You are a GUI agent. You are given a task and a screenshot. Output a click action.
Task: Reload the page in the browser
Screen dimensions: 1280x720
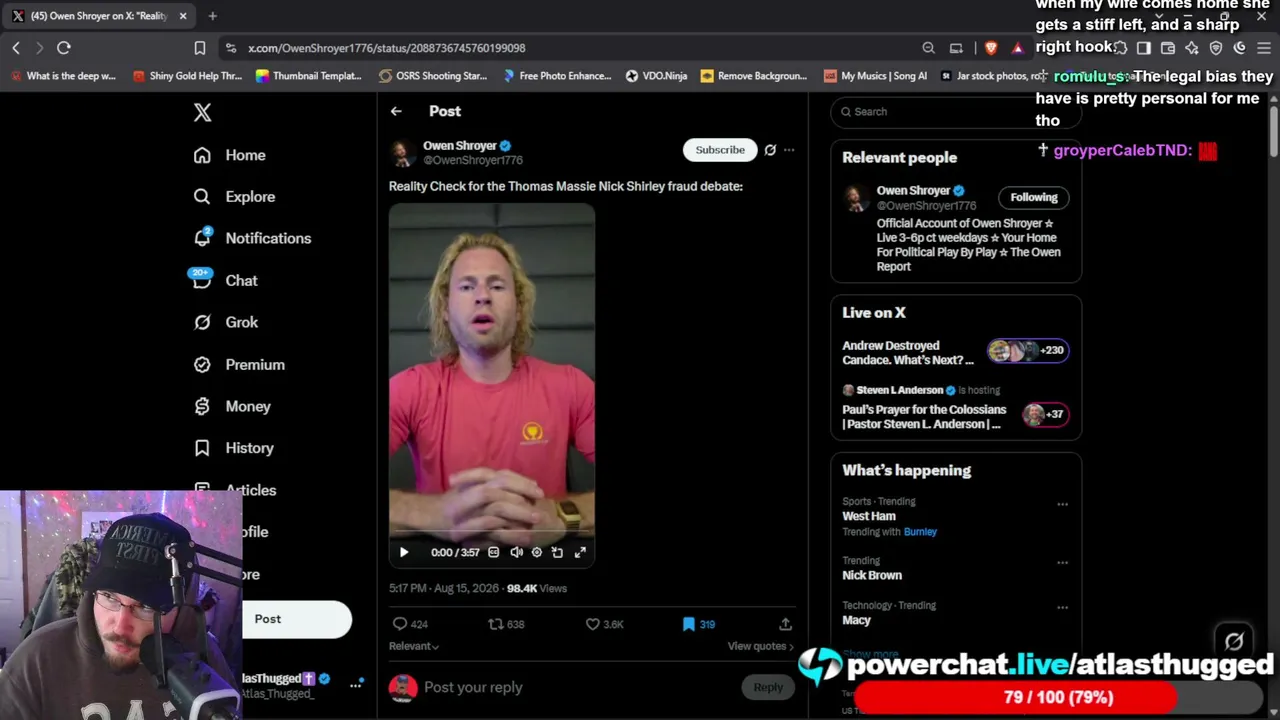[x=63, y=47]
